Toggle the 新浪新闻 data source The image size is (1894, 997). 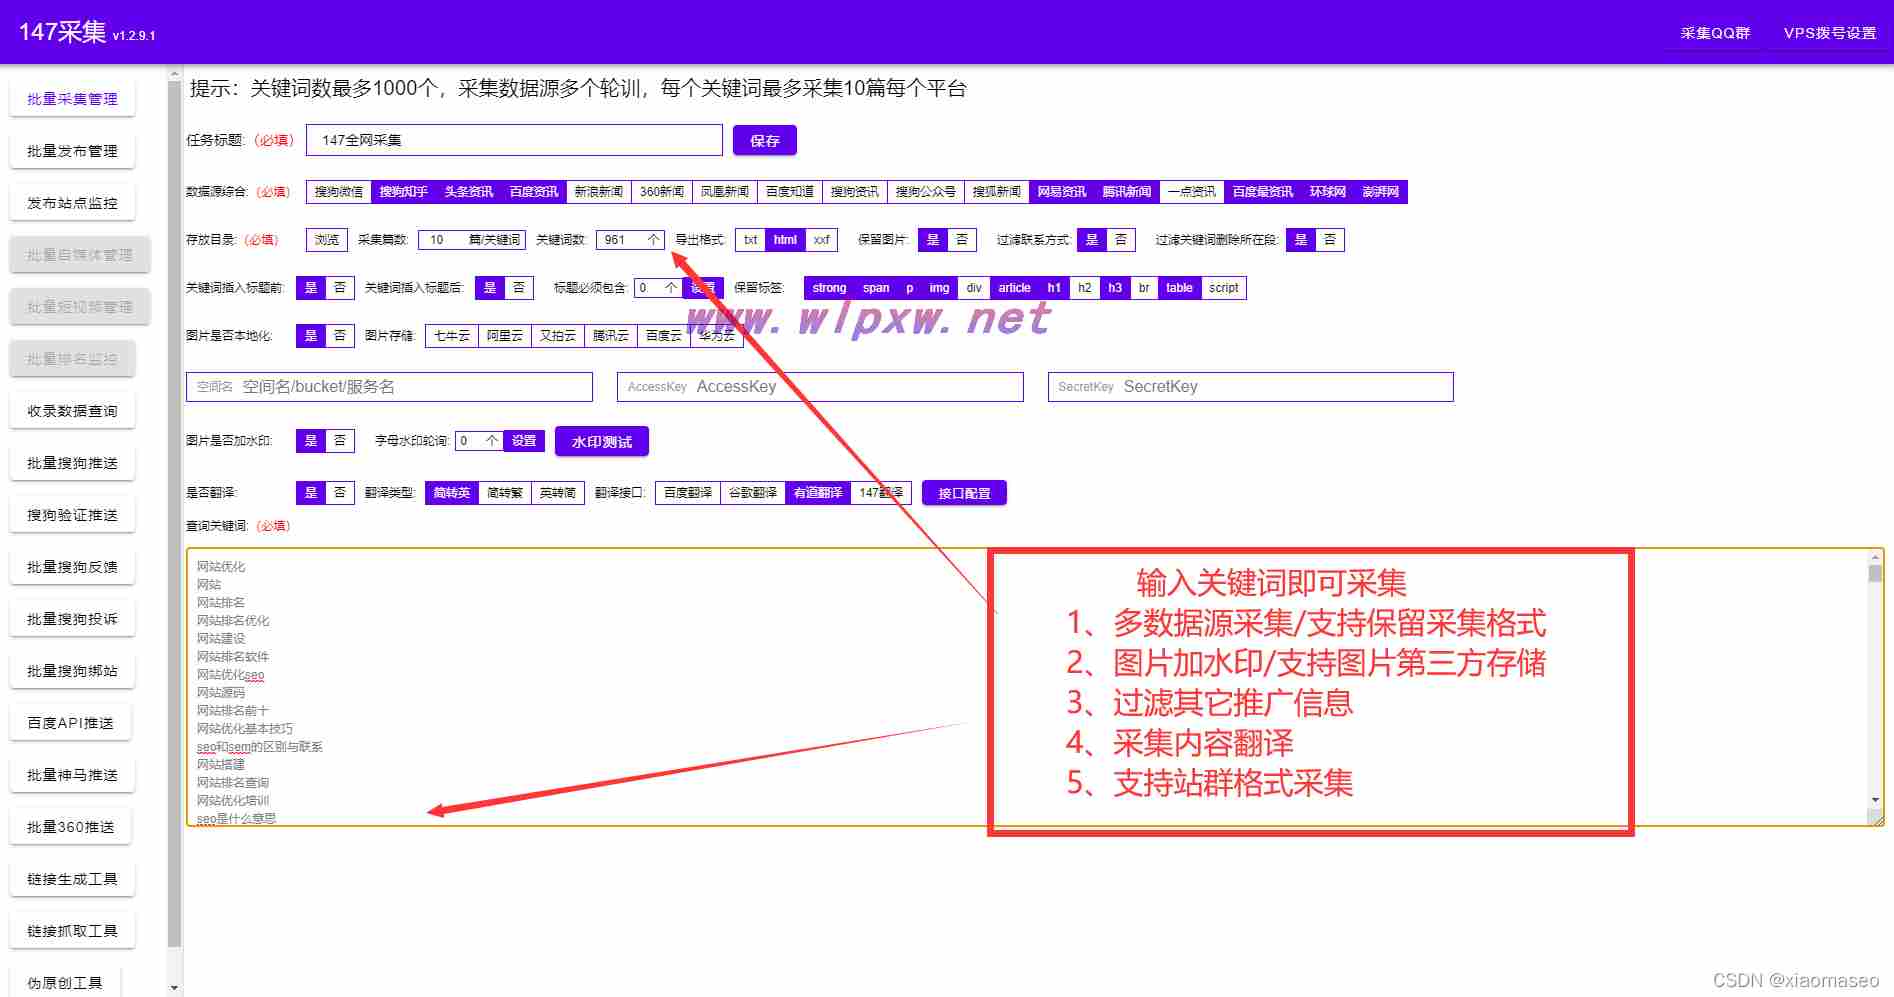(599, 192)
